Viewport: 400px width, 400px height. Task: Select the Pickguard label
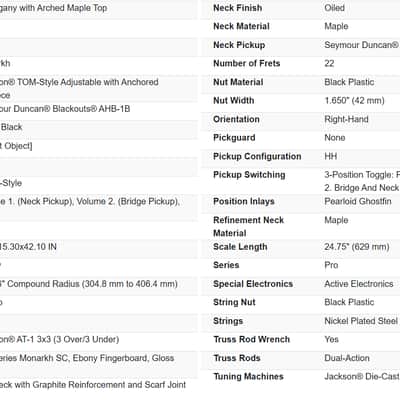tap(234, 138)
